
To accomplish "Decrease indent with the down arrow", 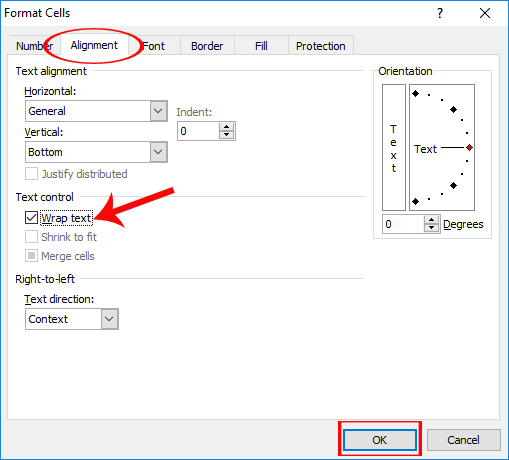I will (227, 135).
